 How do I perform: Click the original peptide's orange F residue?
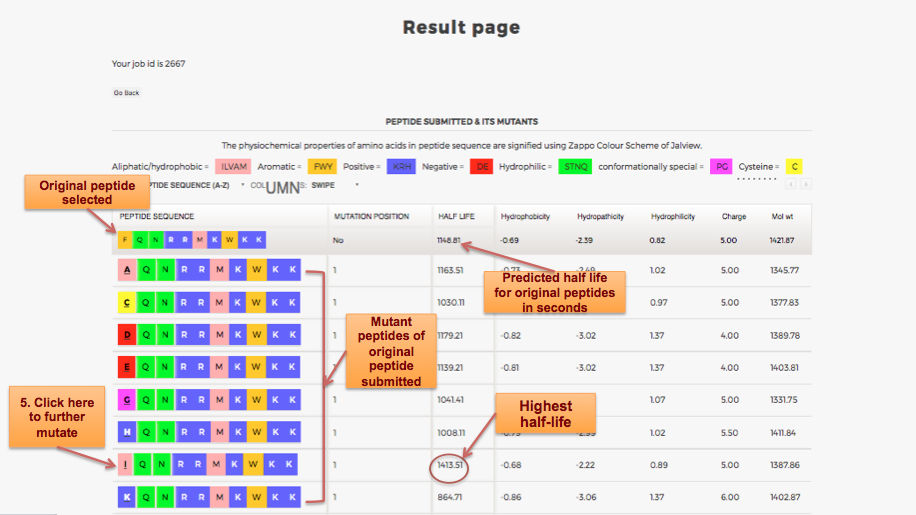(125, 240)
